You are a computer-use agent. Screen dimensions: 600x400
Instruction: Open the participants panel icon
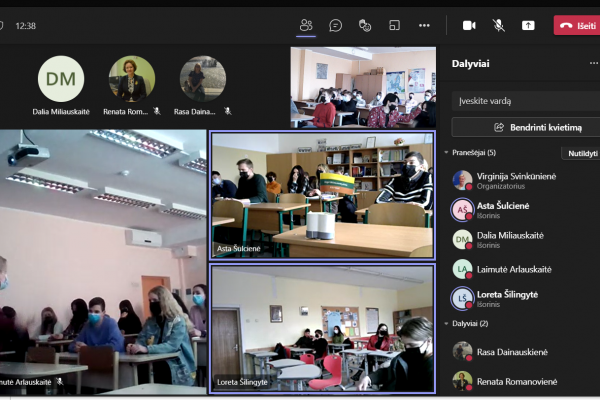point(306,26)
